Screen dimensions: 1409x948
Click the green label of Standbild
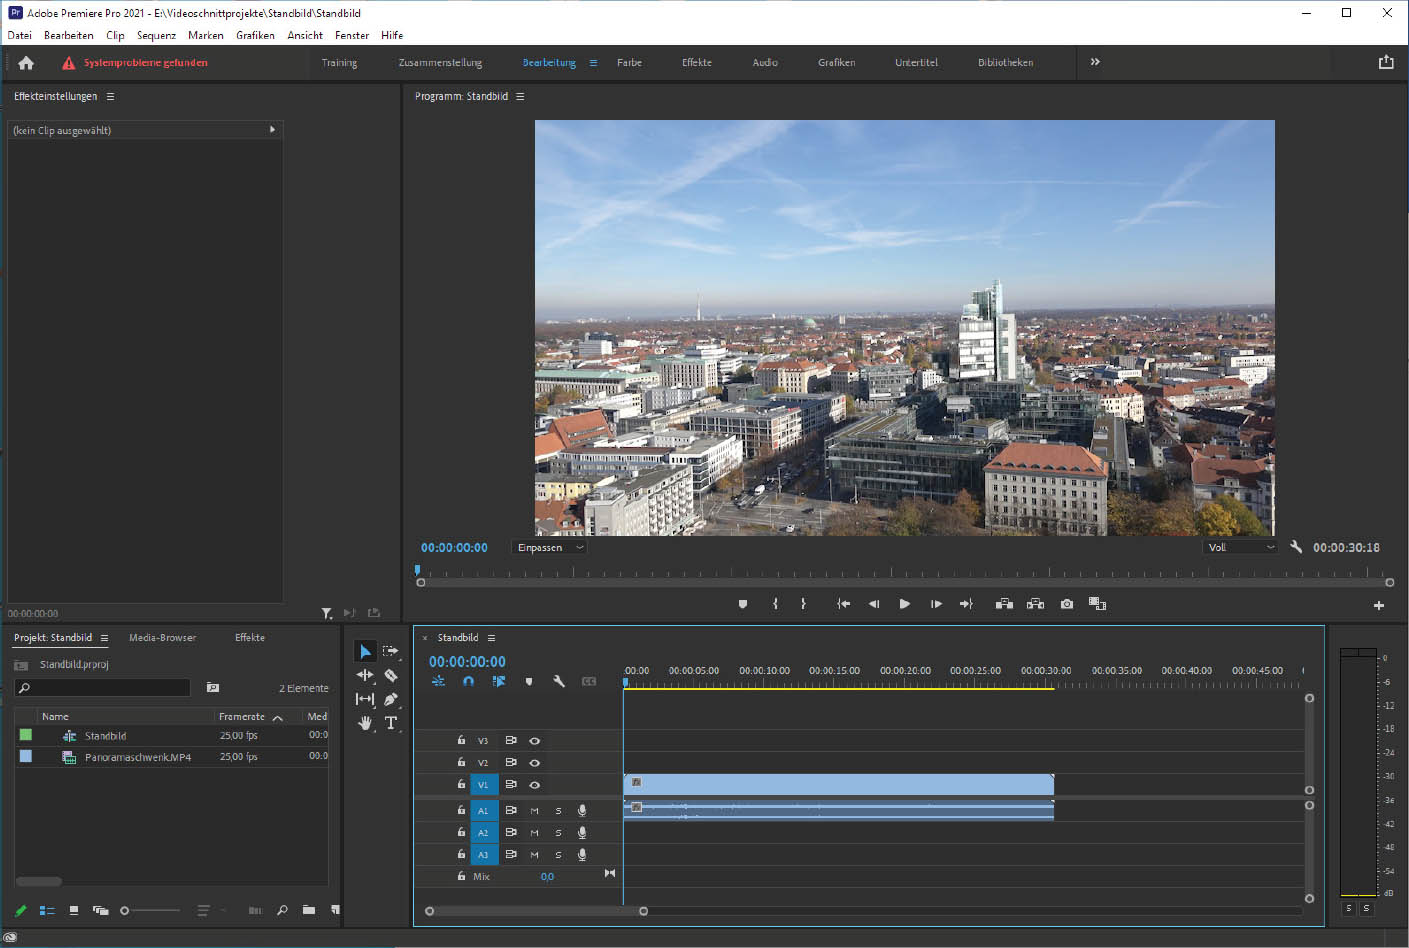(x=26, y=735)
